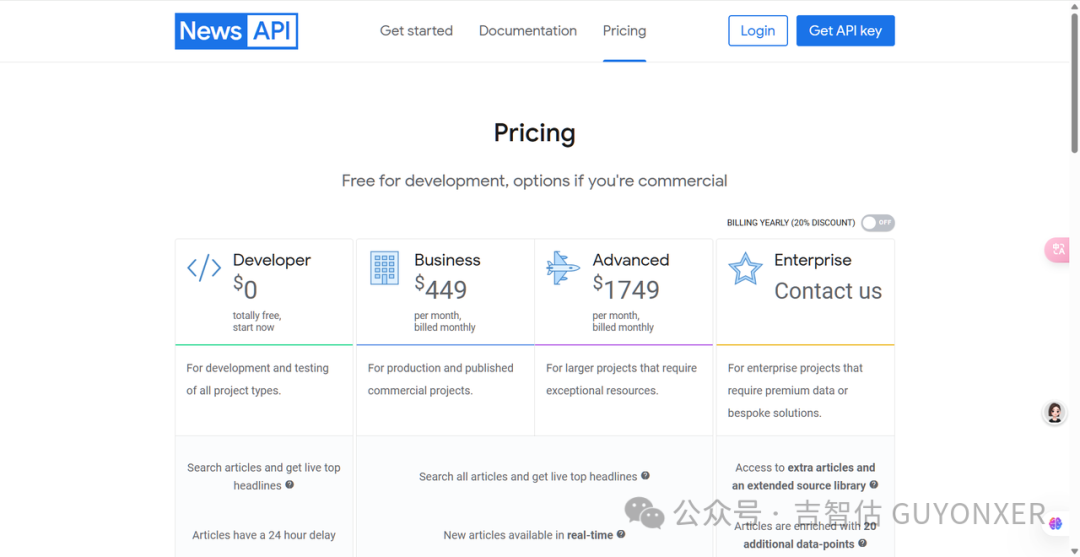
Task: Enable the yearly billing discount toggle
Action: [878, 223]
